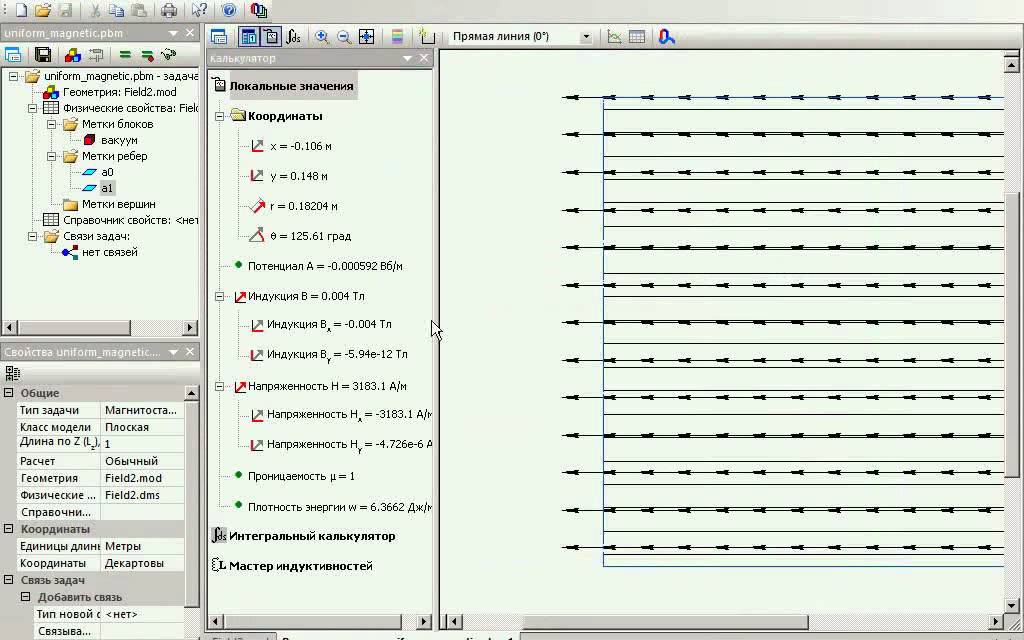This screenshot has width=1024, height=640.
Task: Click the New document icon
Action: tap(22, 10)
